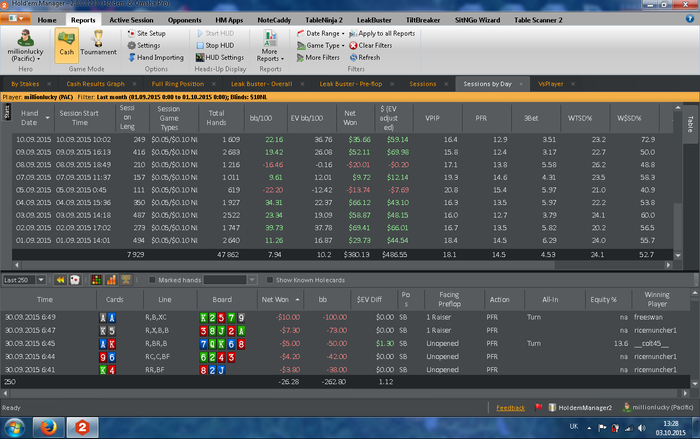
Task: Open More Reports menu
Action: pos(270,46)
